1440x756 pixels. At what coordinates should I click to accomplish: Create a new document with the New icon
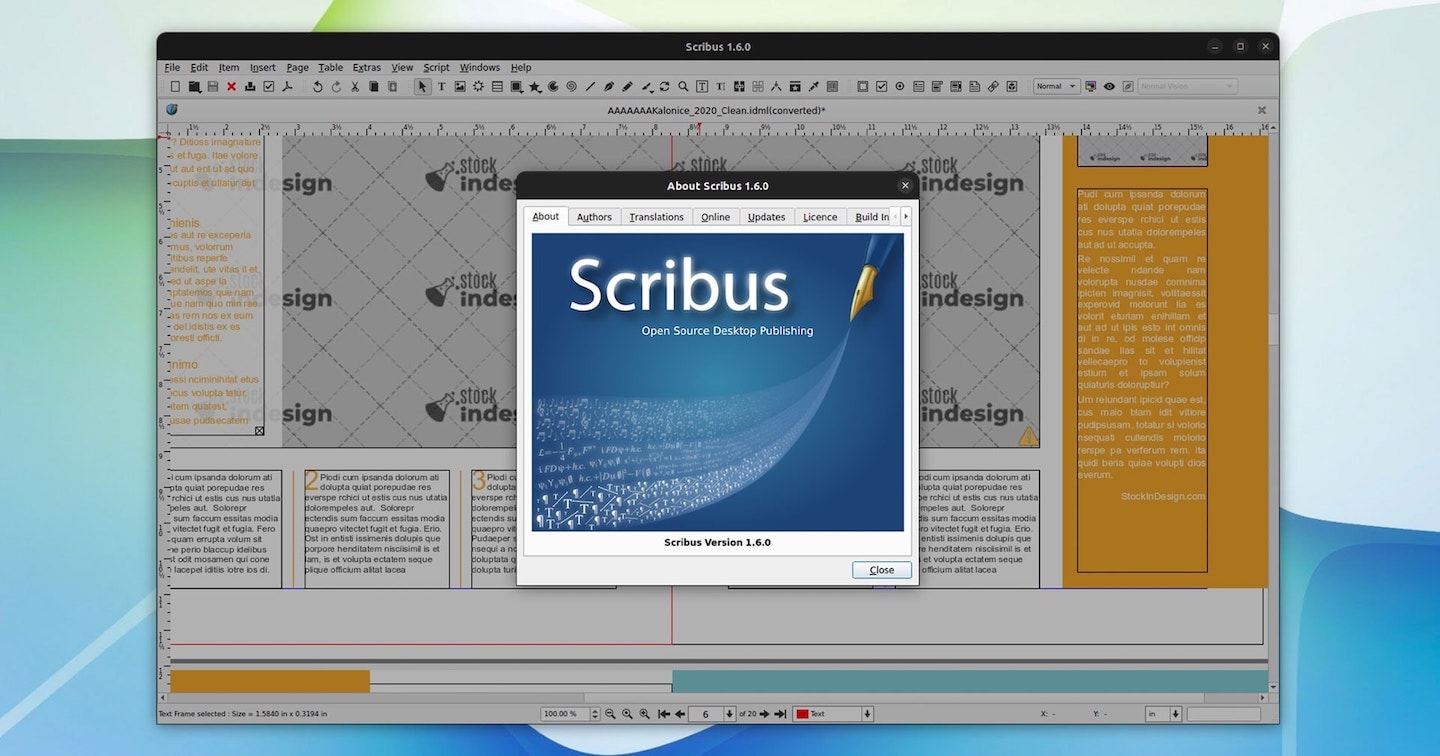(x=175, y=87)
